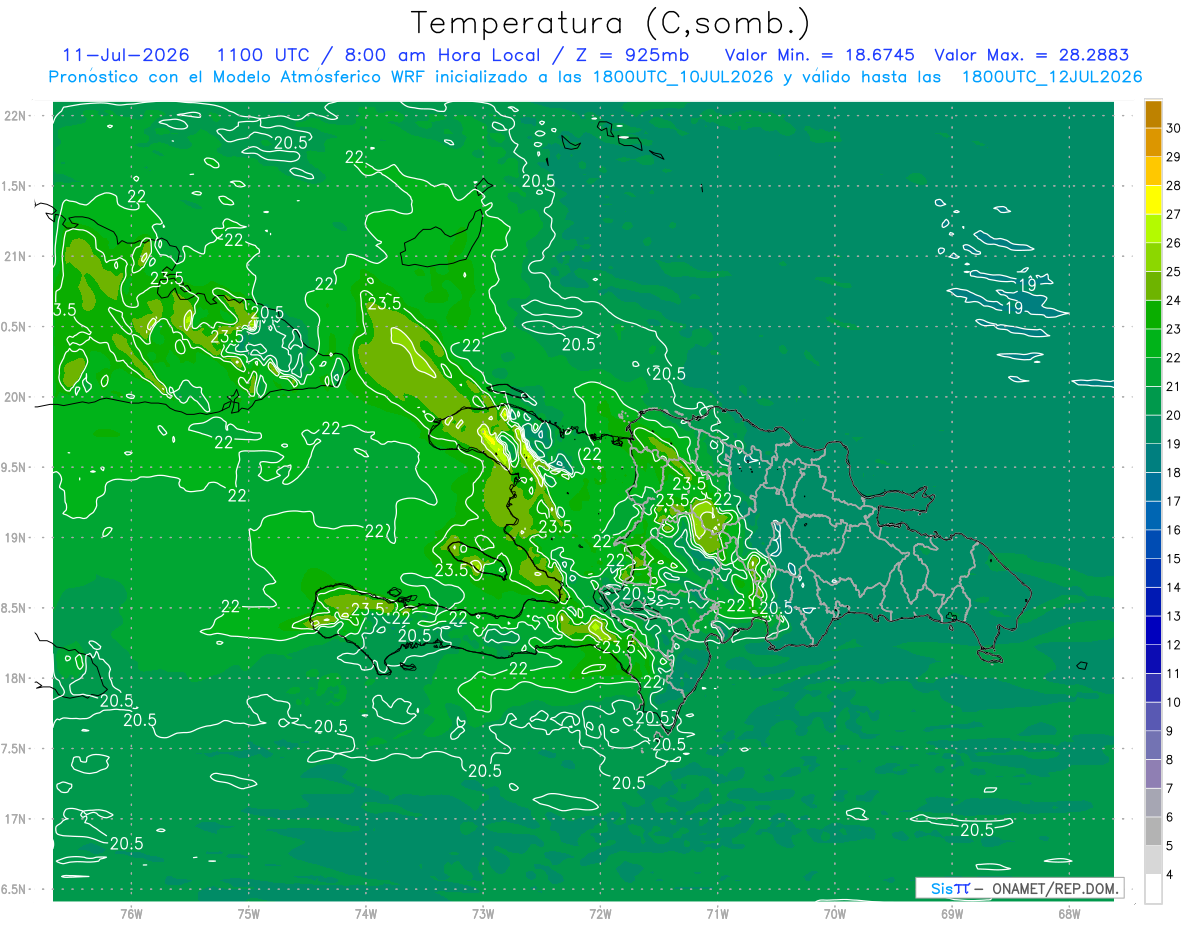Click the 75W longitude axis label
1200x927 pixels.
point(249,912)
